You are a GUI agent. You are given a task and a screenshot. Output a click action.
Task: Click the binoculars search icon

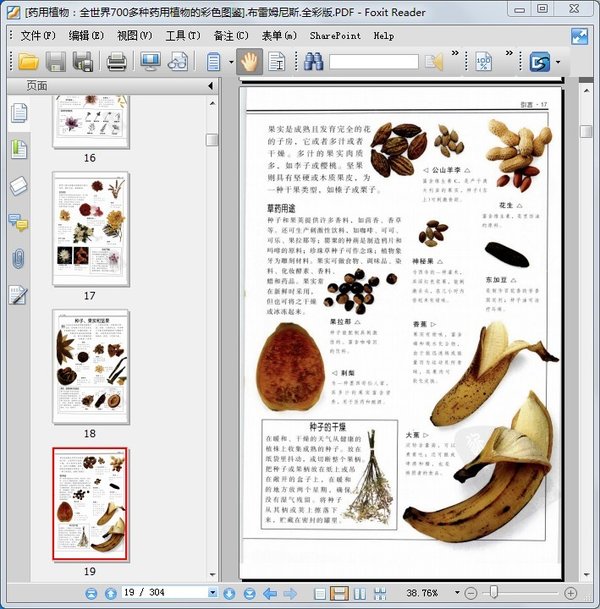click(314, 62)
